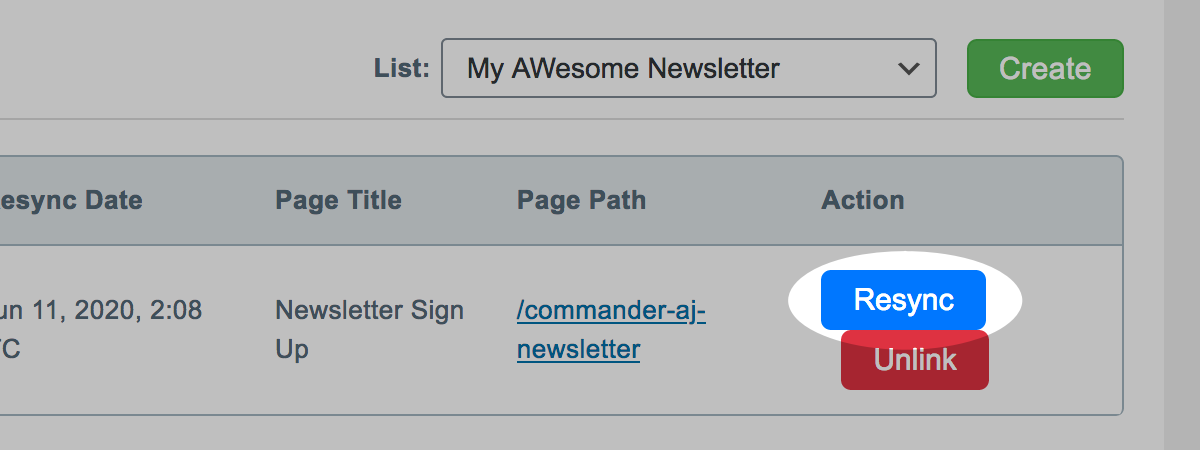This screenshot has height=450, width=1200.
Task: Click the Jun 11, 2020 resync date cell
Action: coord(101,311)
